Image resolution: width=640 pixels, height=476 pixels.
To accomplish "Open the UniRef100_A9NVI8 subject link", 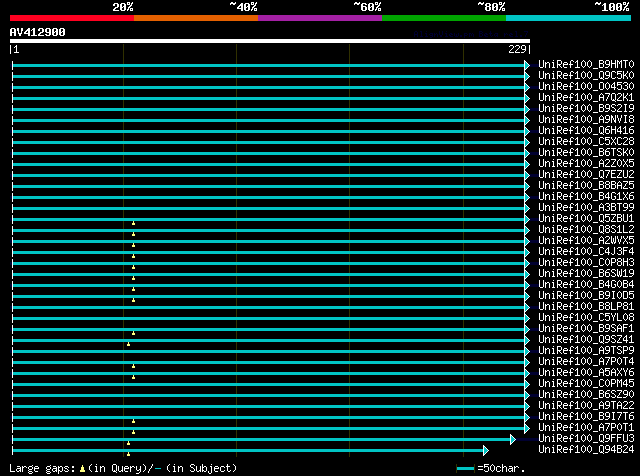I will 586,120.
